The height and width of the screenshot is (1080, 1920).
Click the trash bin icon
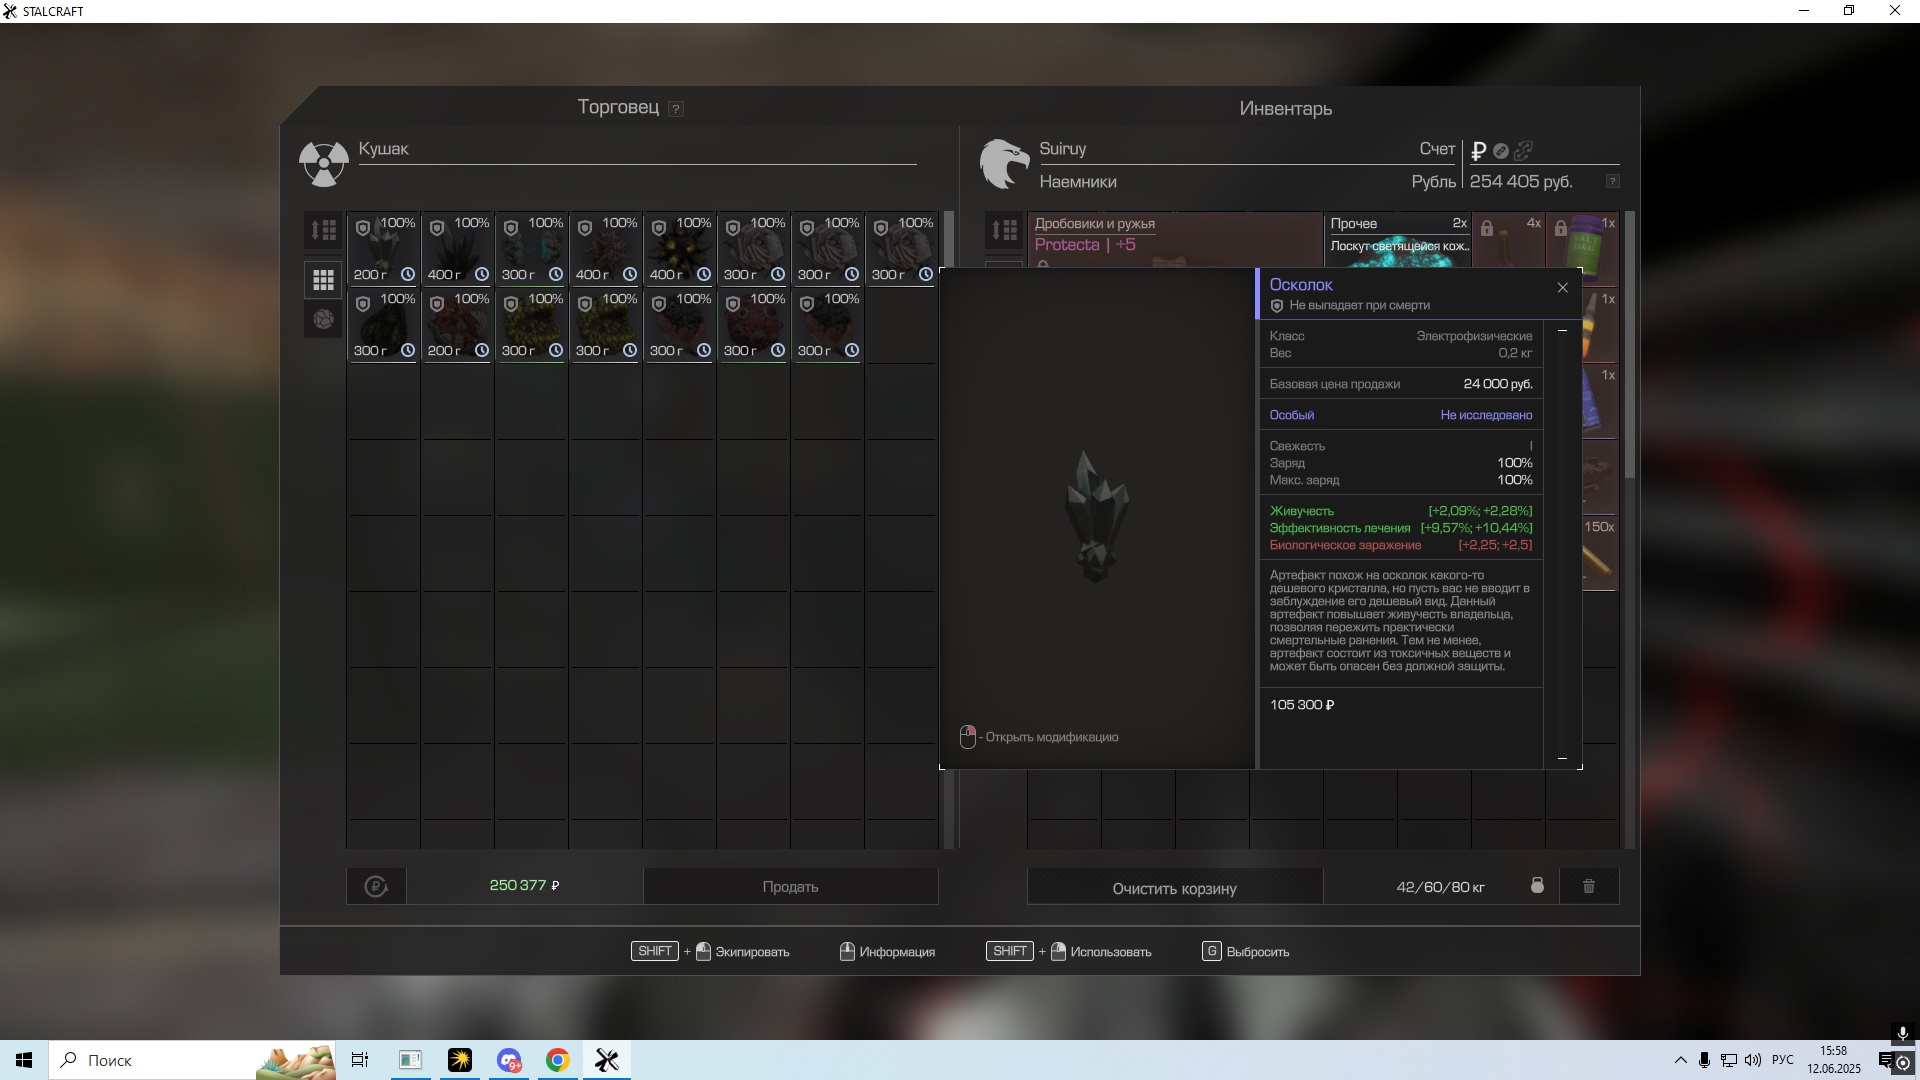pos(1589,886)
